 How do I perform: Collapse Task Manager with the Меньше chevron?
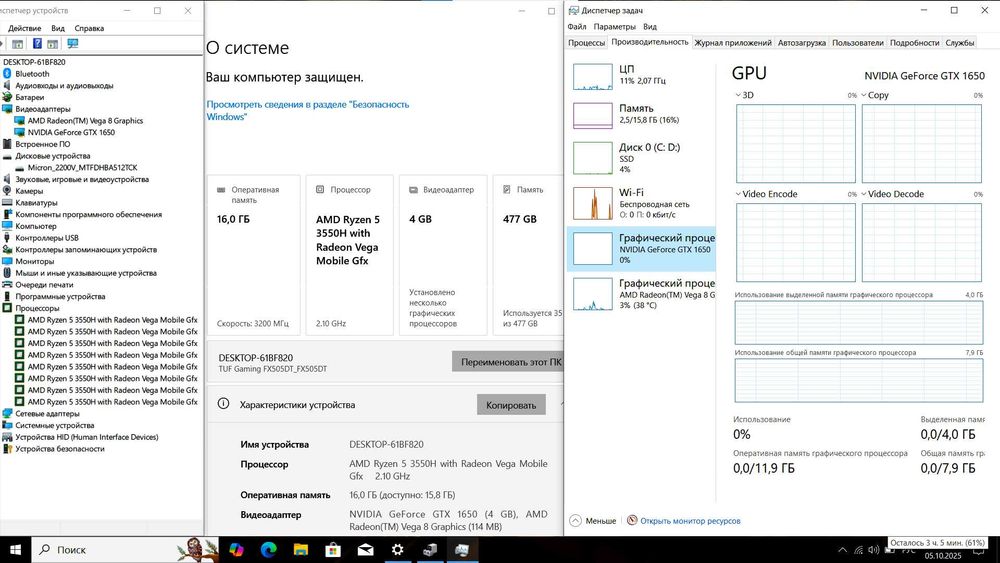[x=575, y=520]
